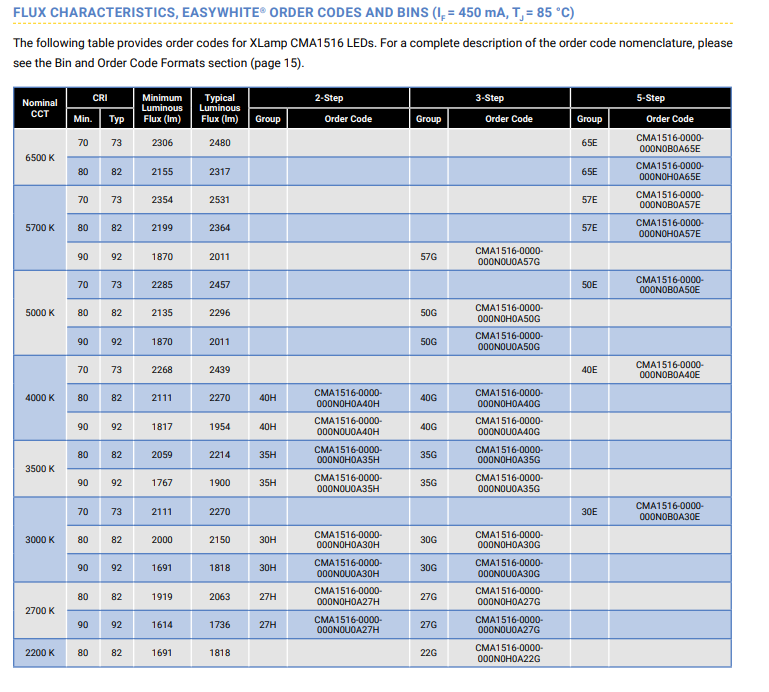Click typical flux value 2457

(220, 284)
